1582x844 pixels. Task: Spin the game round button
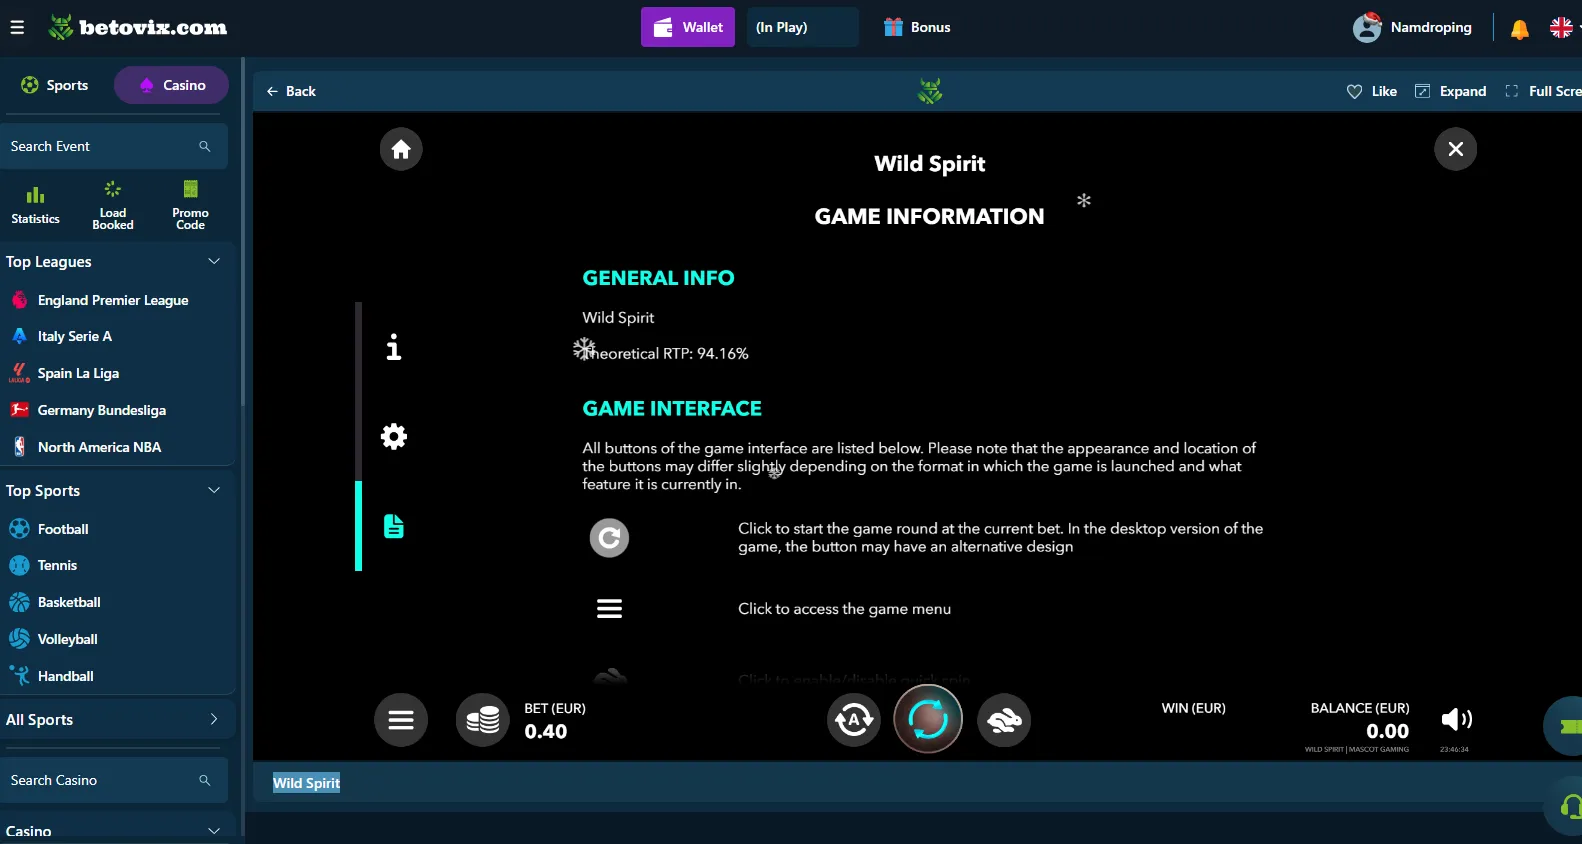coord(928,718)
